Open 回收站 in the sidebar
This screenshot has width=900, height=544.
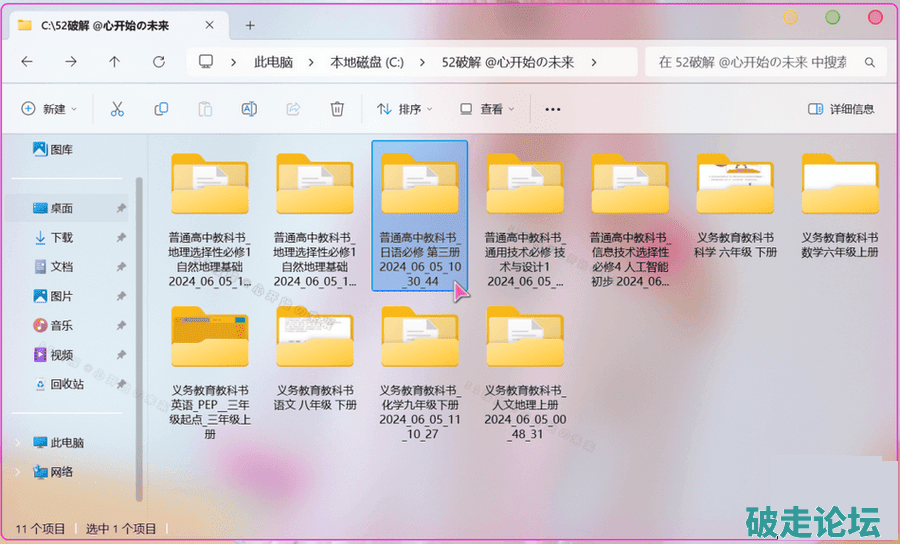[x=67, y=384]
